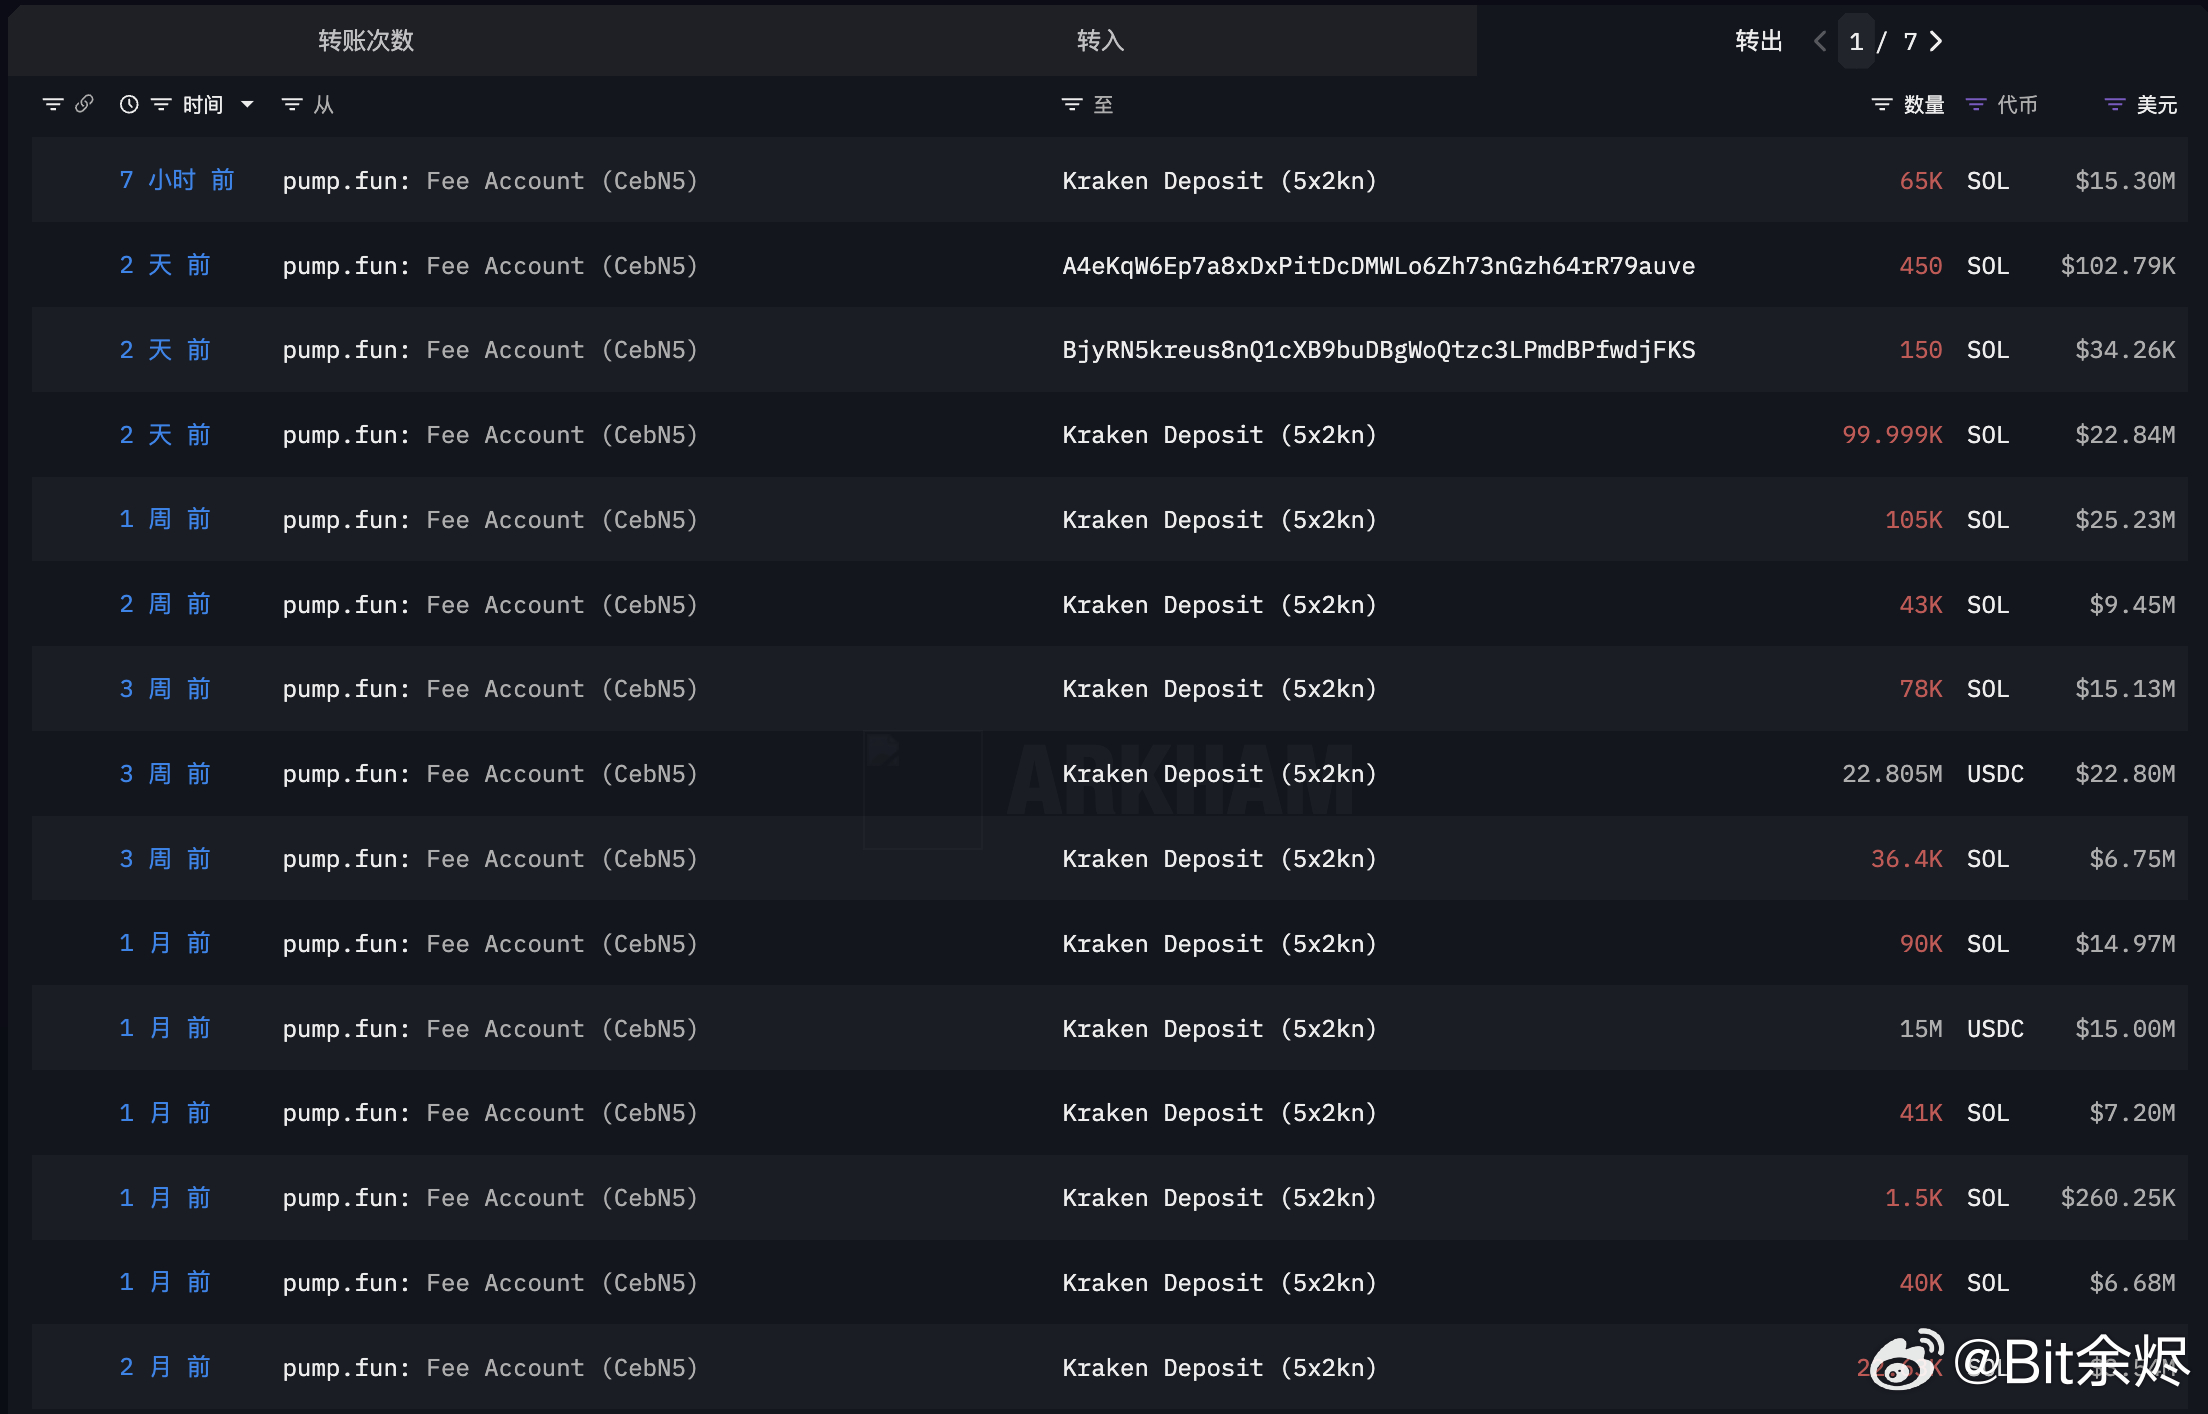The image size is (2208, 1414).
Task: Switch to the 转入 tab
Action: point(1101,41)
